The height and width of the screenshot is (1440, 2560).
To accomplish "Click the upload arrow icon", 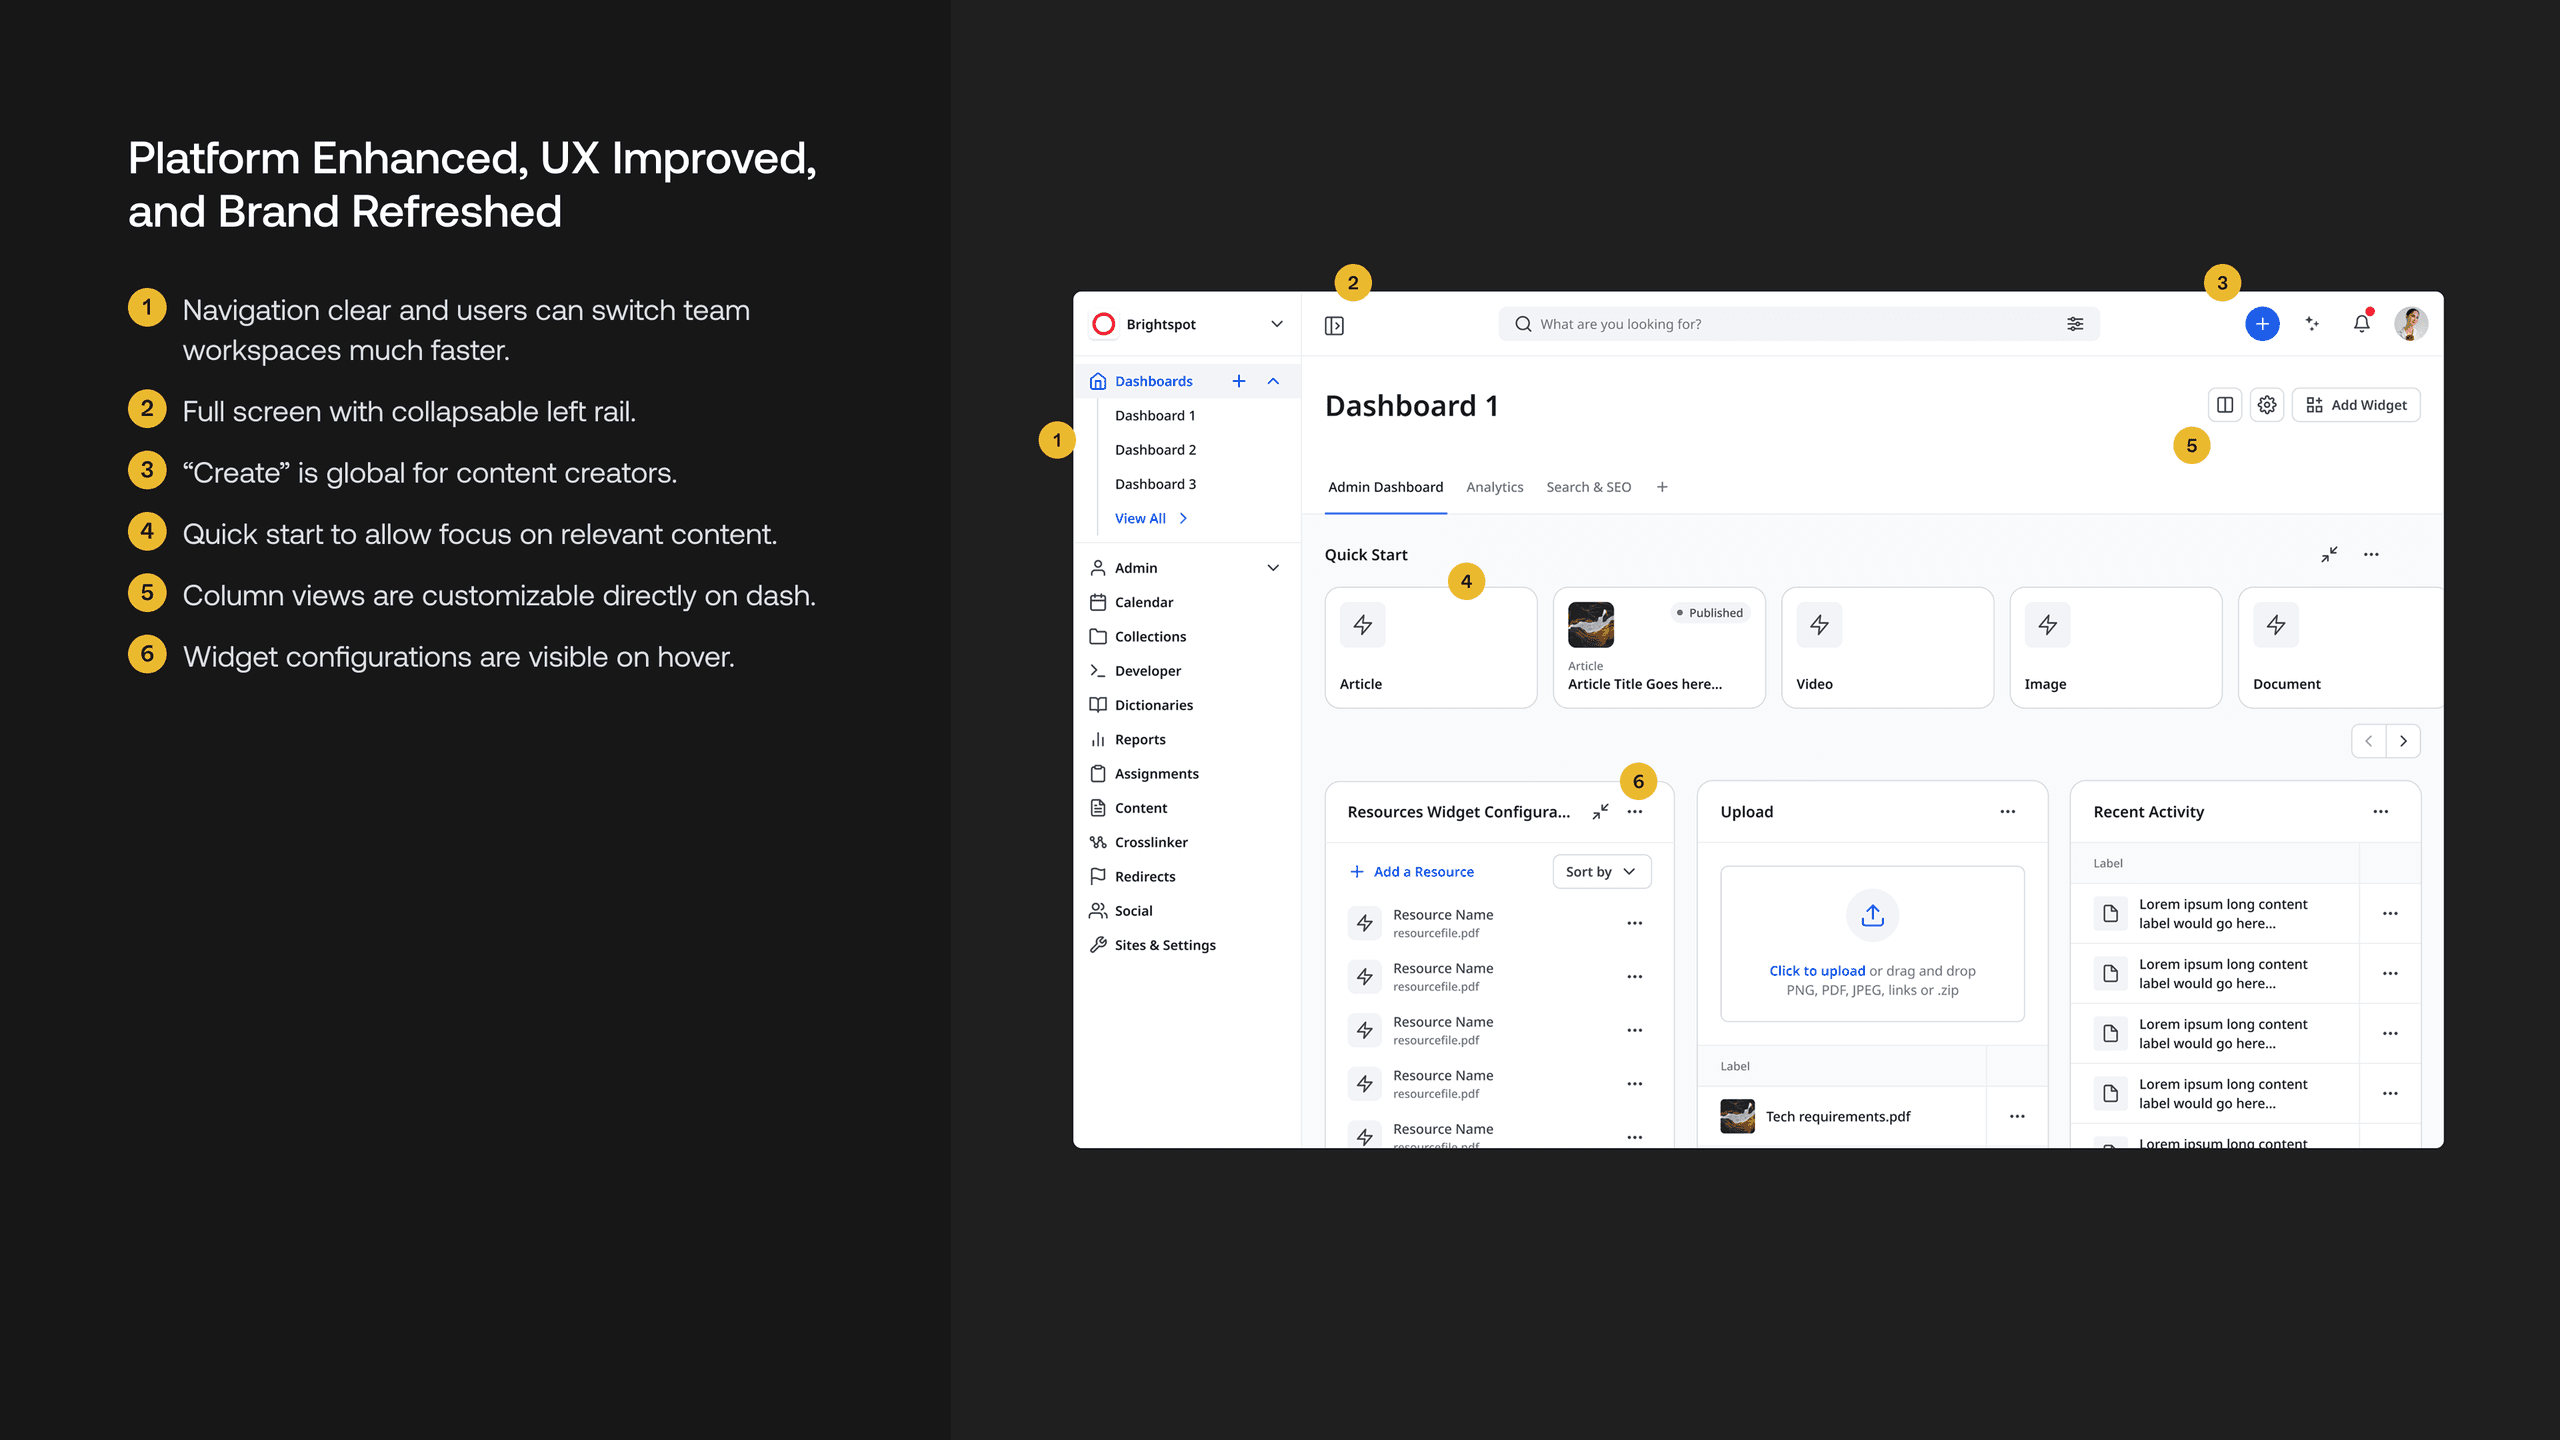I will click(1872, 915).
